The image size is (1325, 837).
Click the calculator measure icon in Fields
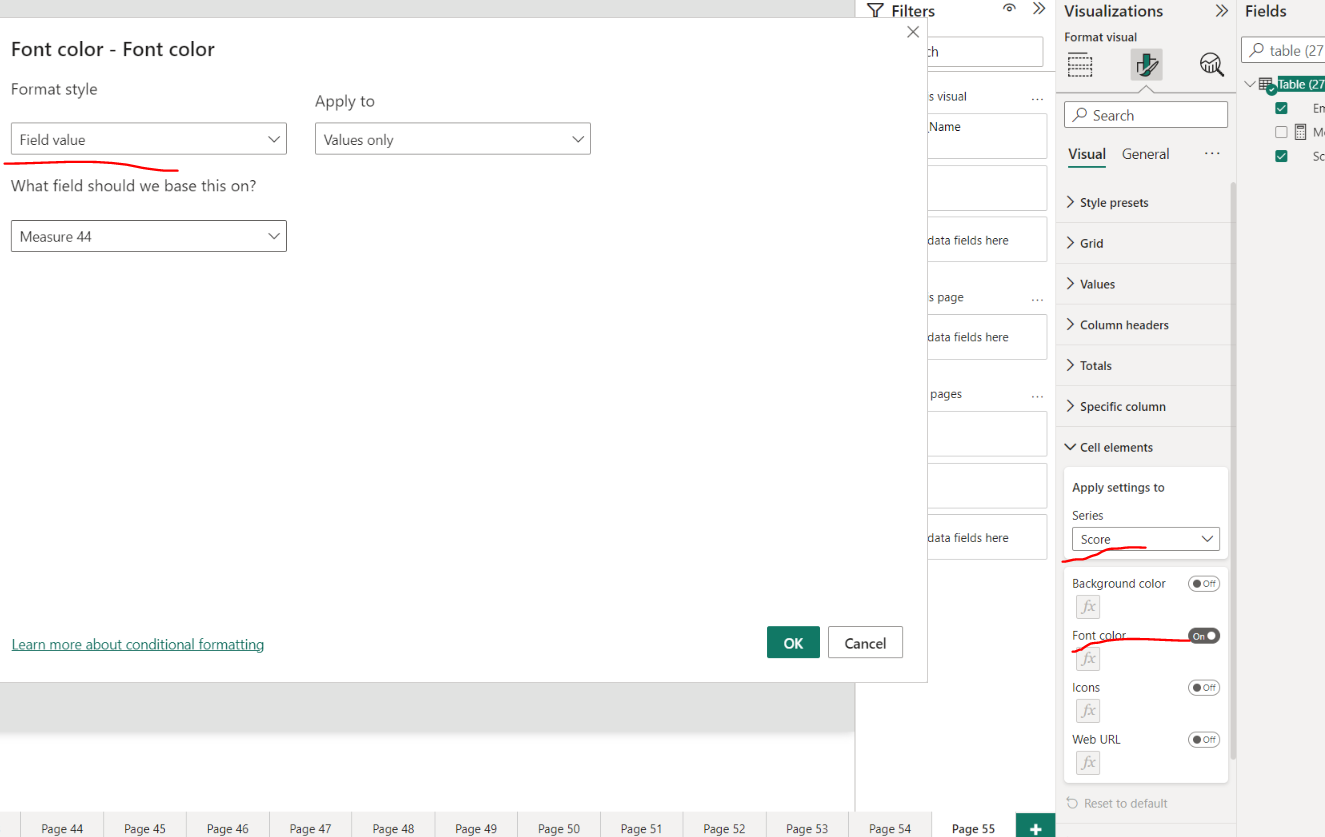pos(1300,132)
